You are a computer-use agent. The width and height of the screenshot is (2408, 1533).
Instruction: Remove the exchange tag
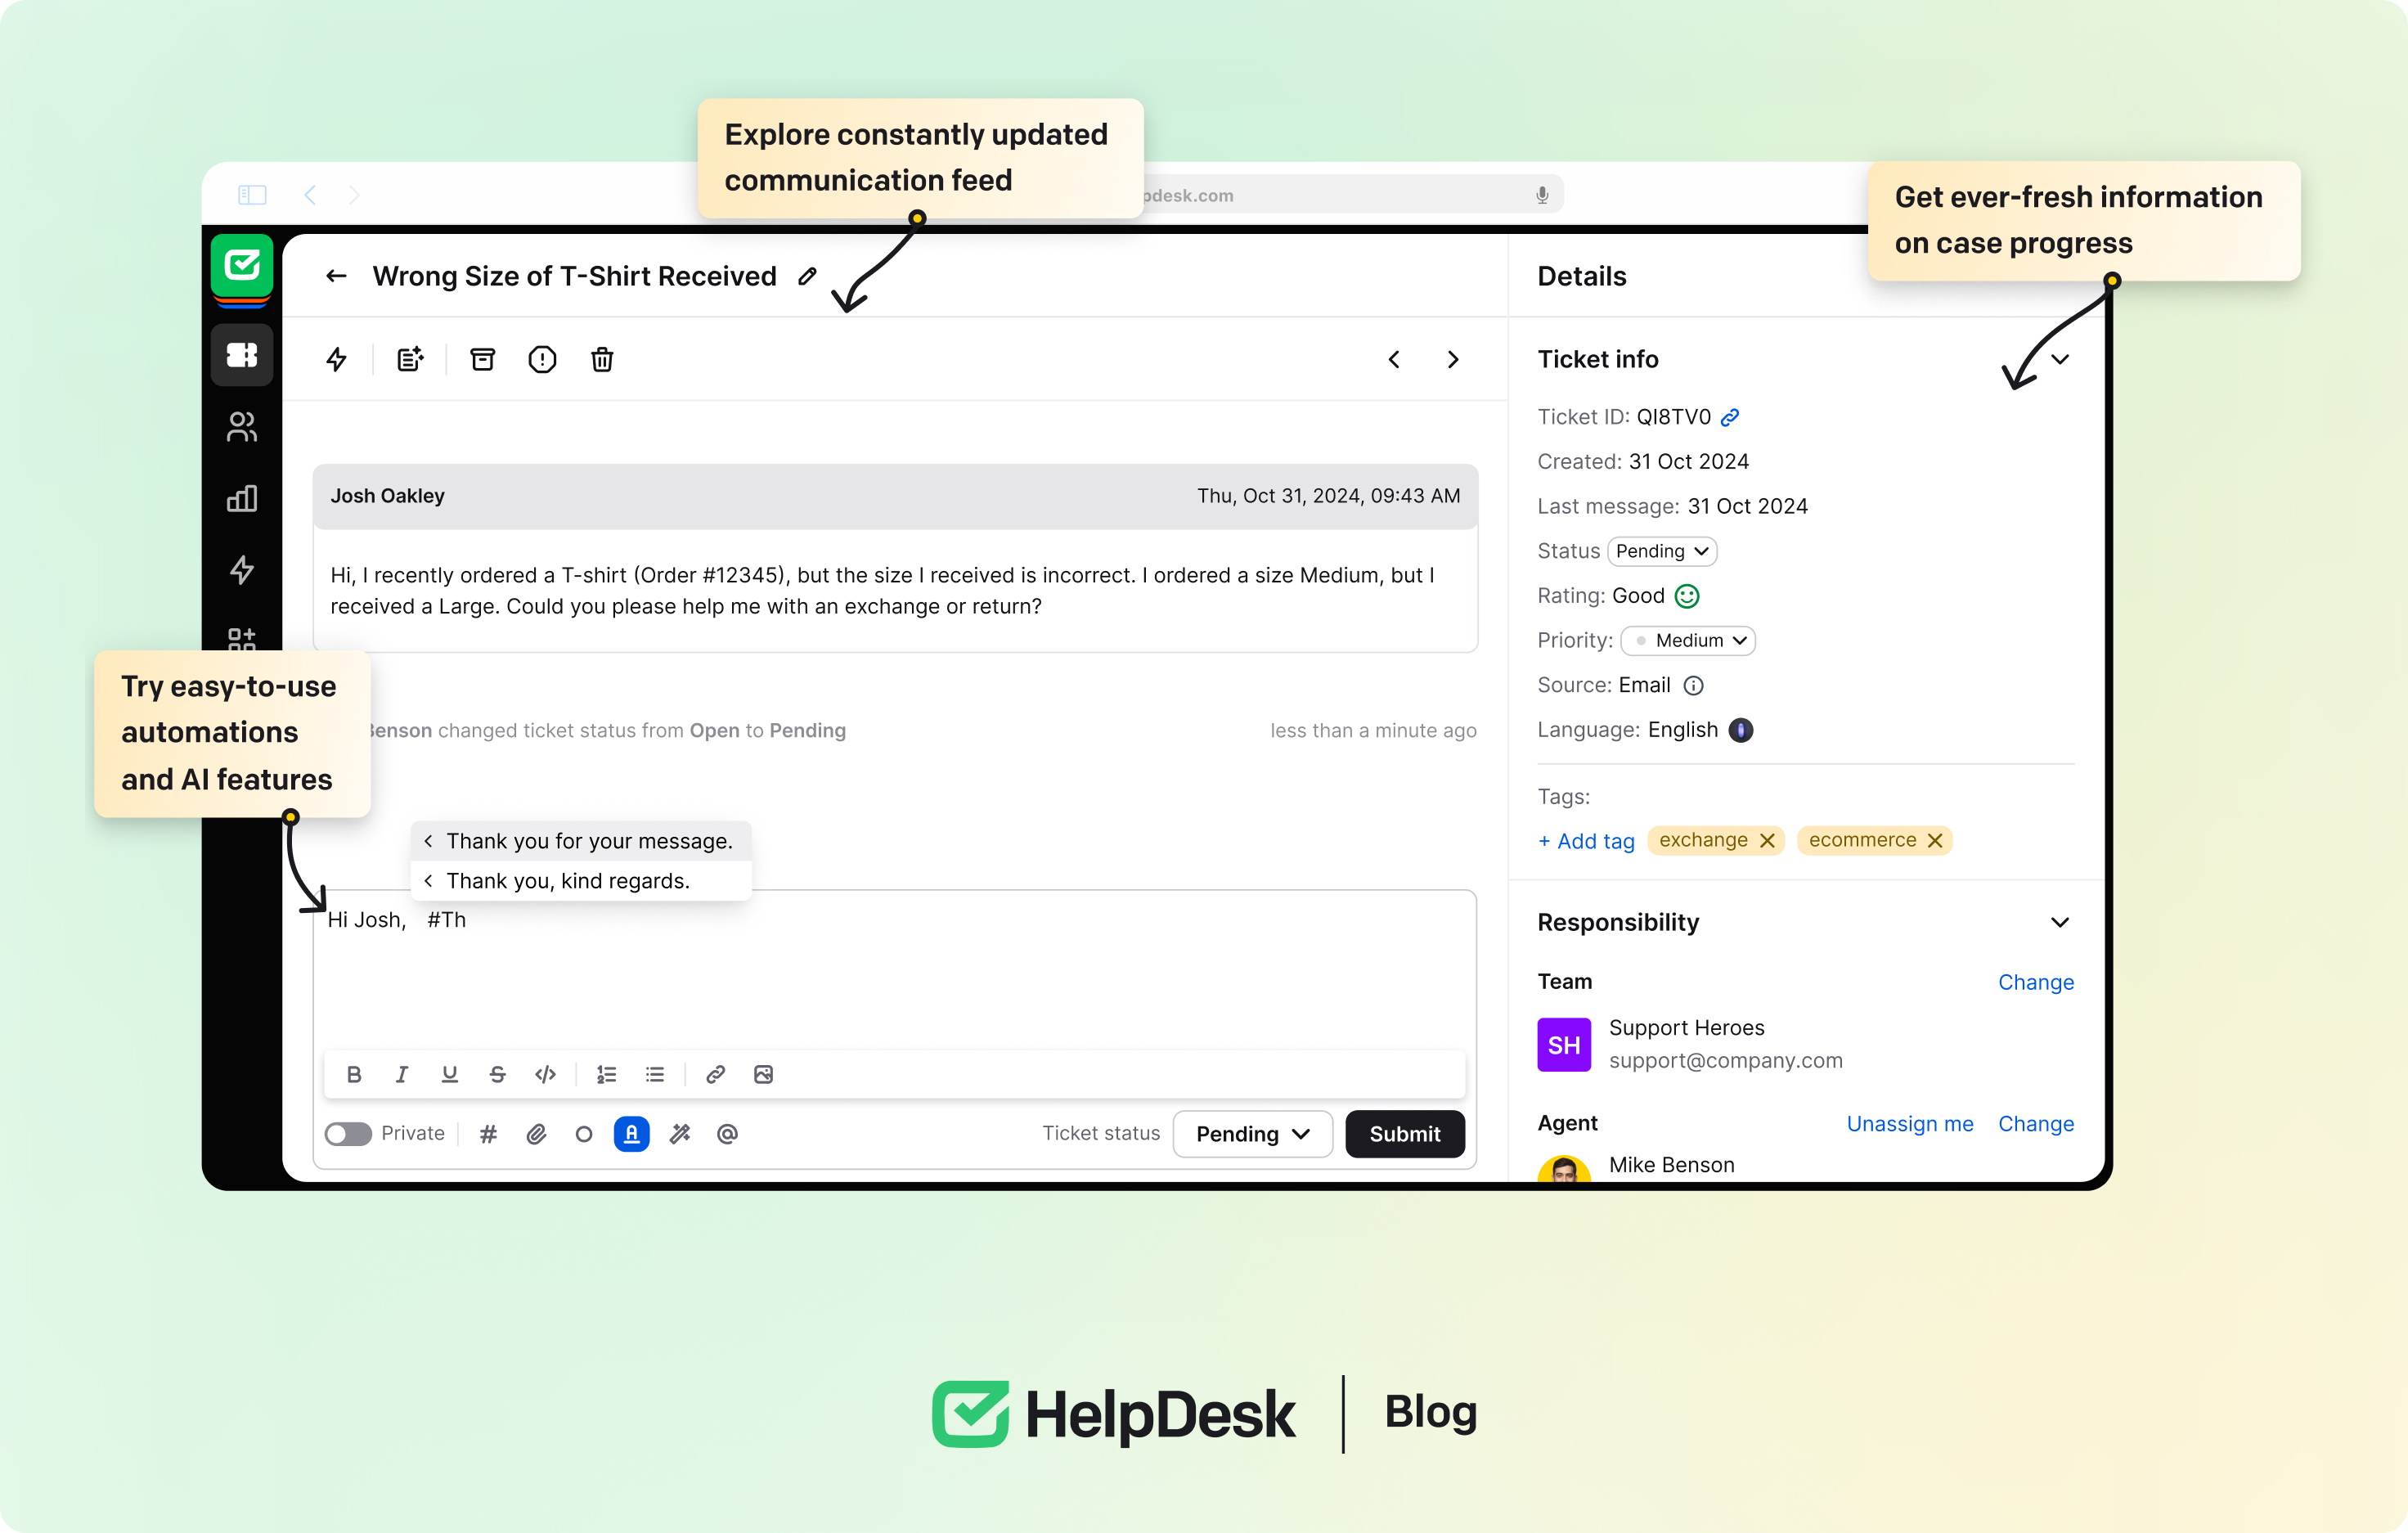pyautogui.click(x=1767, y=840)
